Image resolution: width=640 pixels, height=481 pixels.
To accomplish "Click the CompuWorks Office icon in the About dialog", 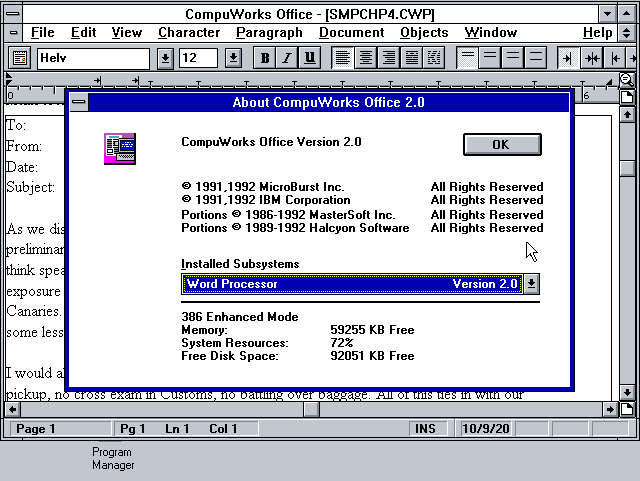I will pos(120,149).
